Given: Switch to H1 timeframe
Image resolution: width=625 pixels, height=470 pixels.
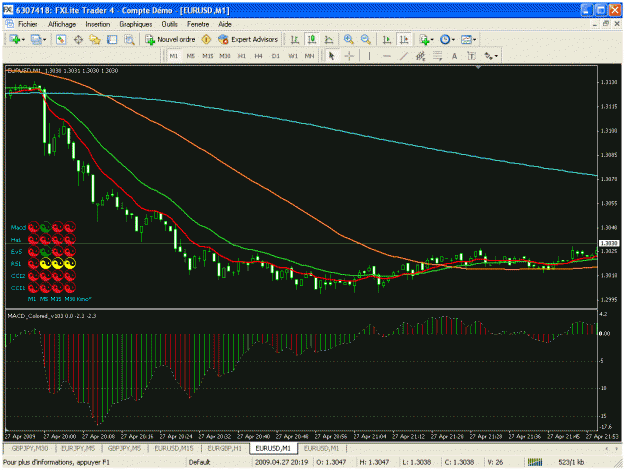Looking at the screenshot, I should point(242,56).
